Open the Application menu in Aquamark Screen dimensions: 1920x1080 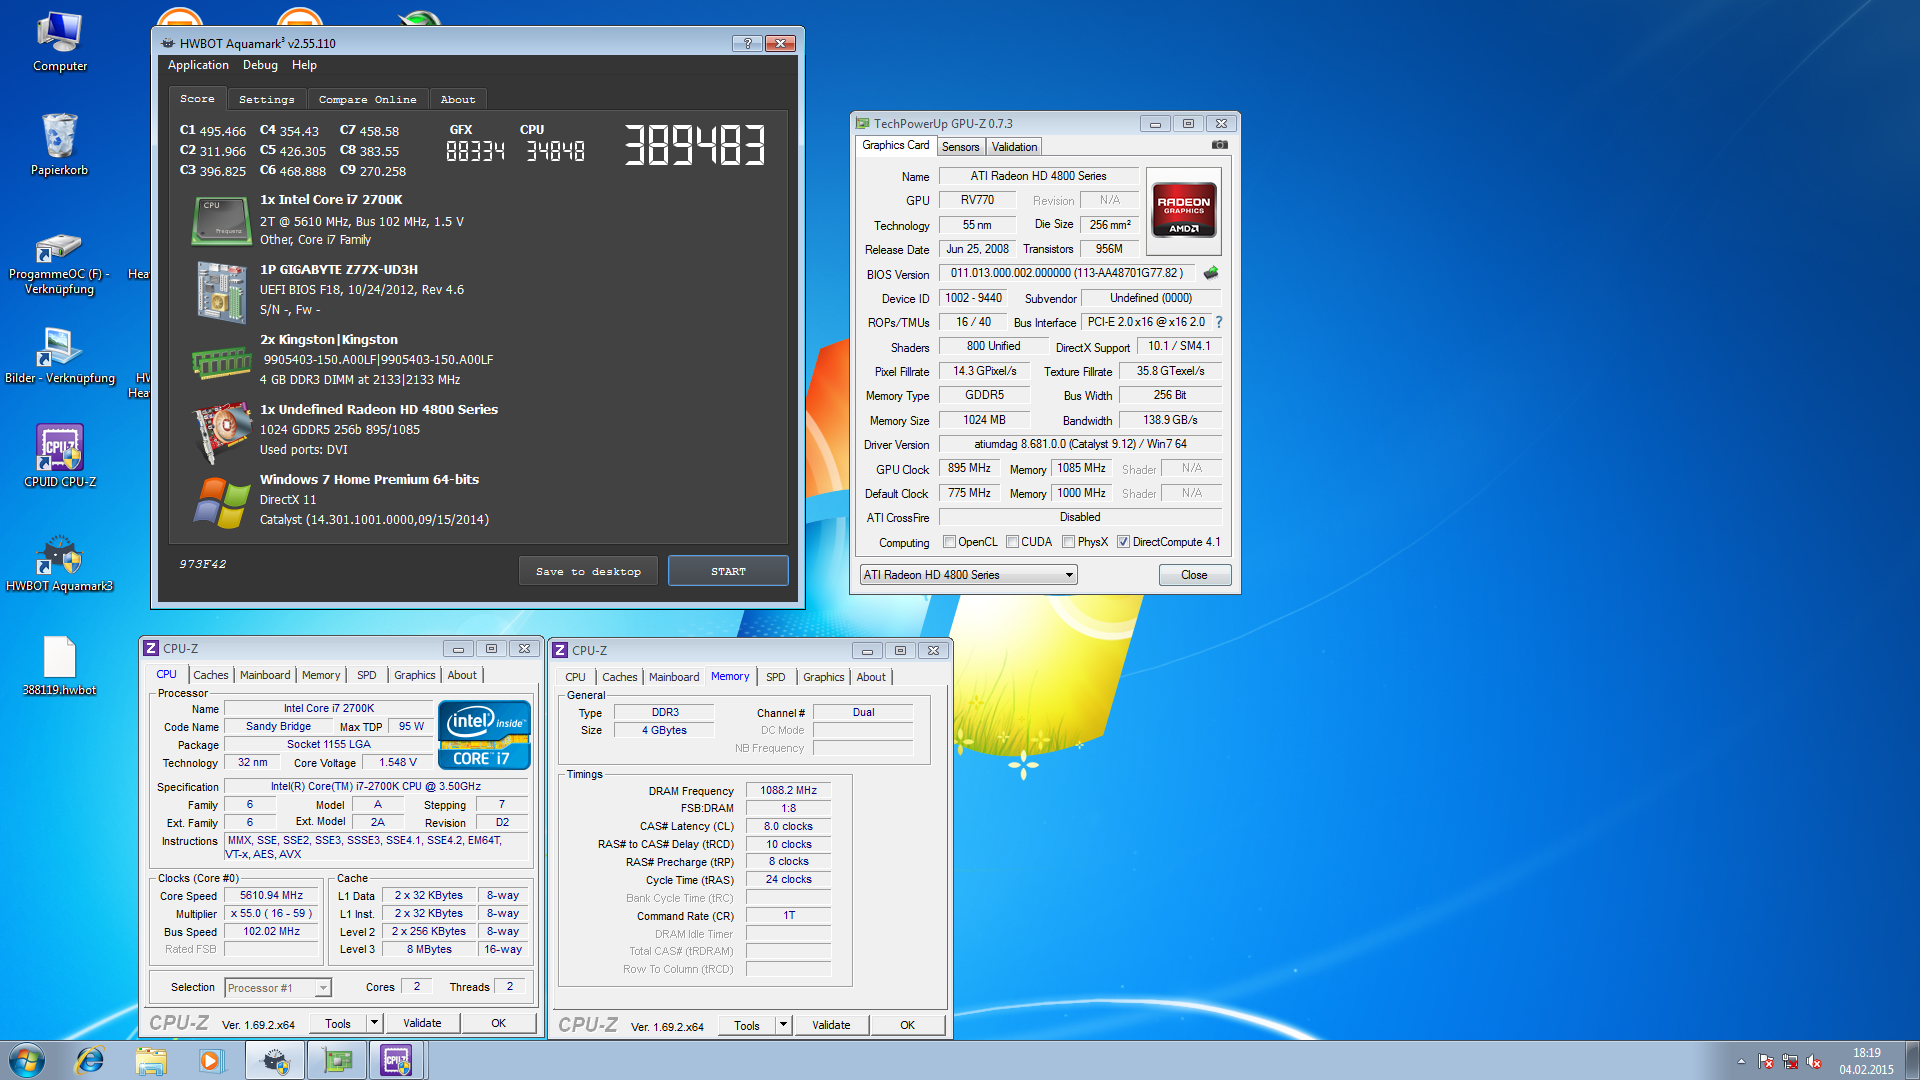(x=198, y=65)
